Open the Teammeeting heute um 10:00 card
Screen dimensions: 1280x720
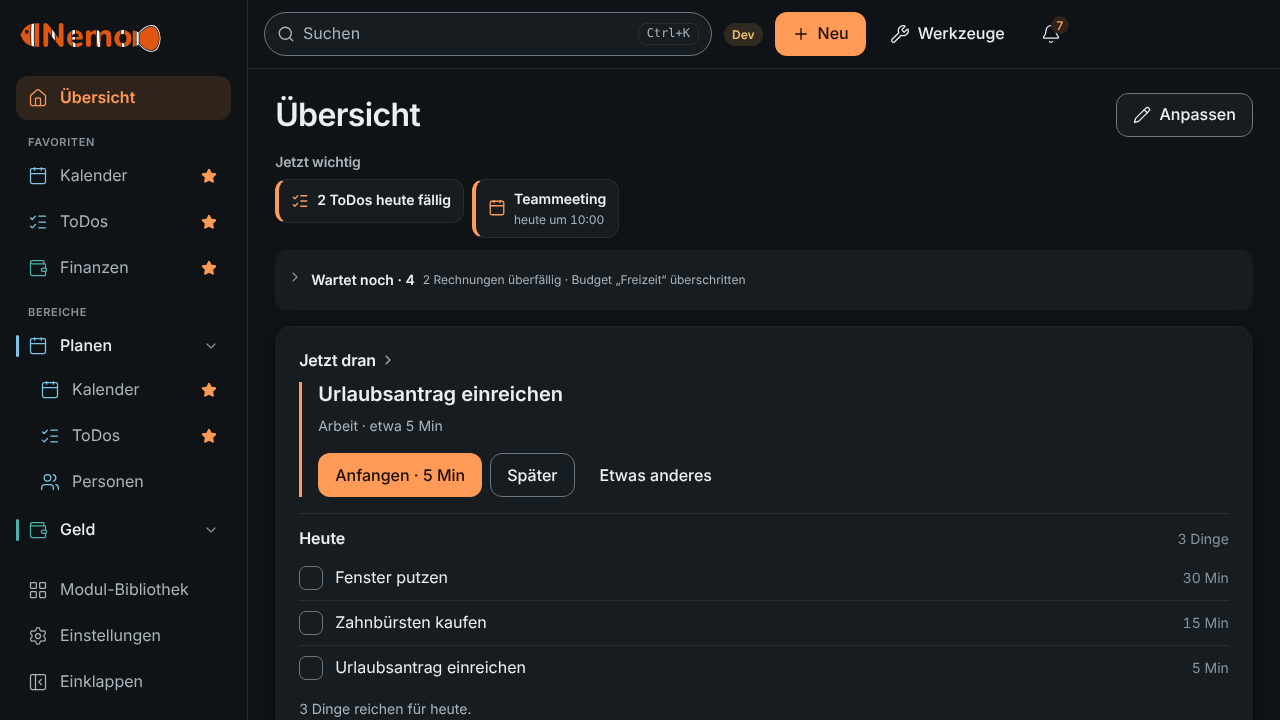coord(545,208)
